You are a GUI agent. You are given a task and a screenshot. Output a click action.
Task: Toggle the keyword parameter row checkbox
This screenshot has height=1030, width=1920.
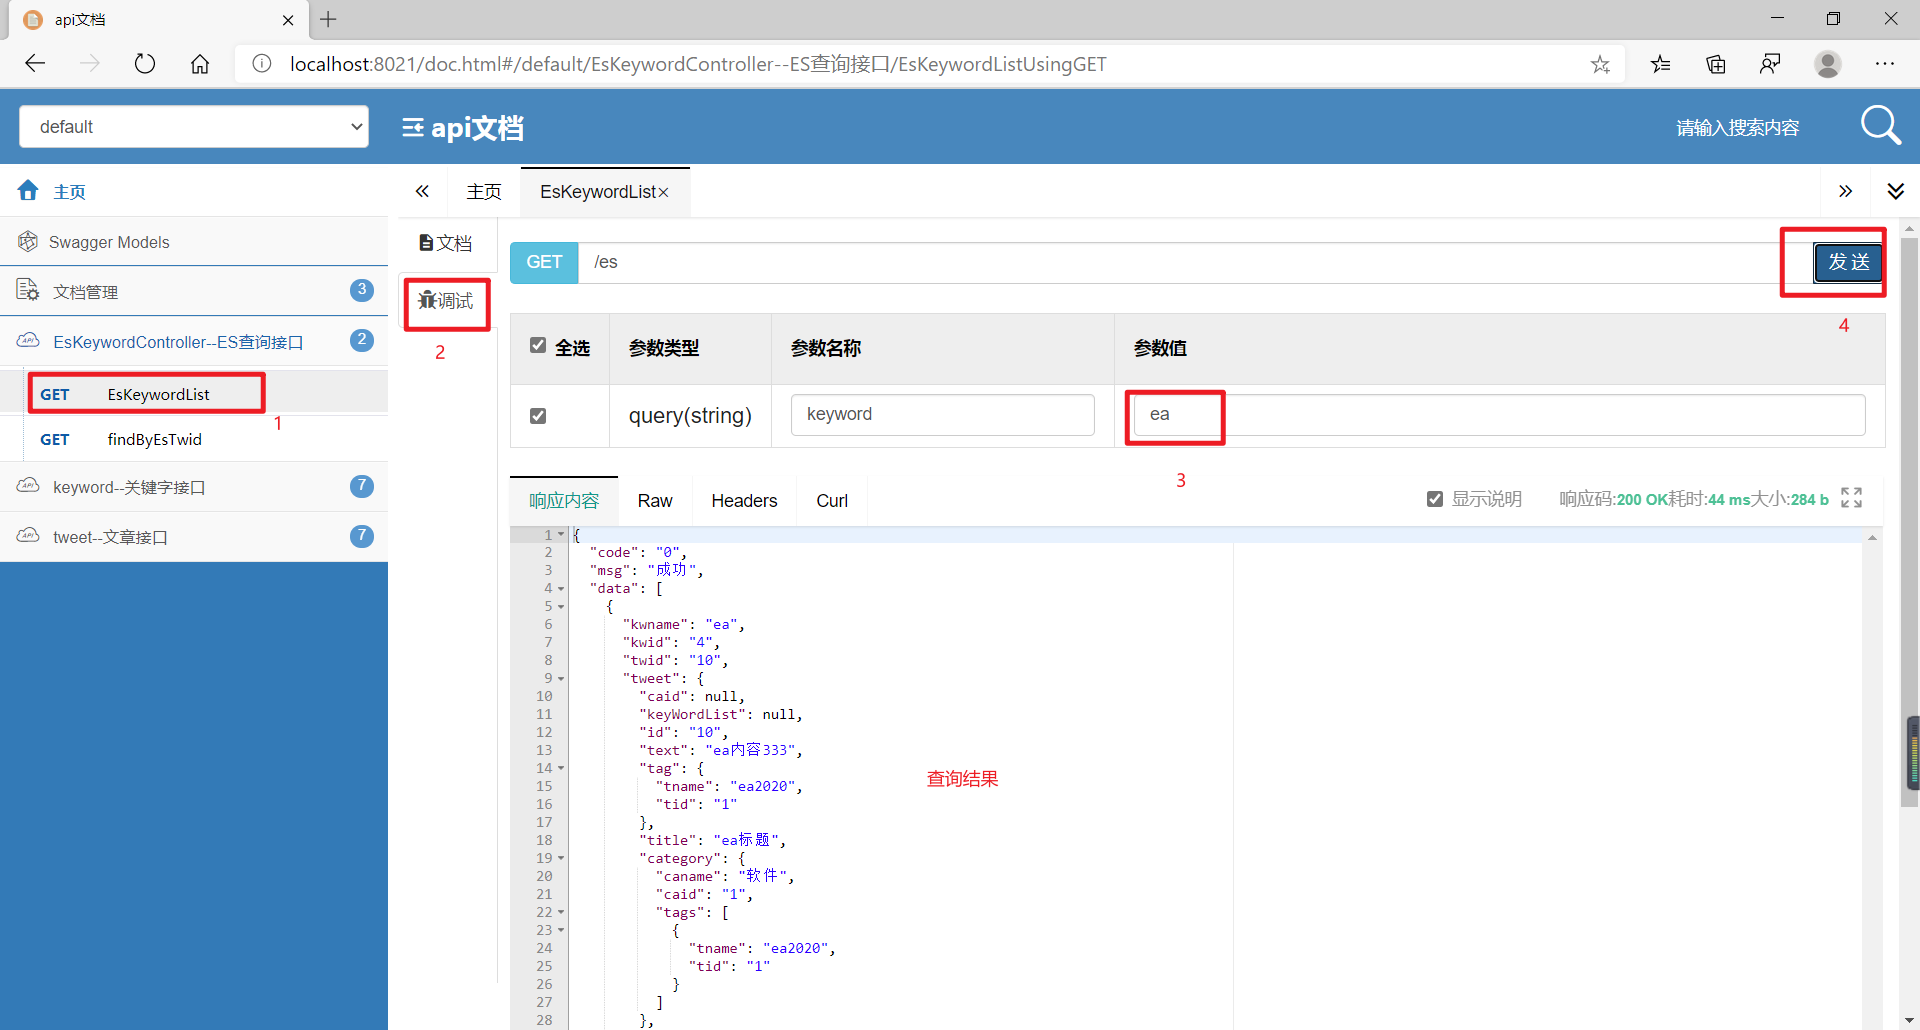click(537, 416)
